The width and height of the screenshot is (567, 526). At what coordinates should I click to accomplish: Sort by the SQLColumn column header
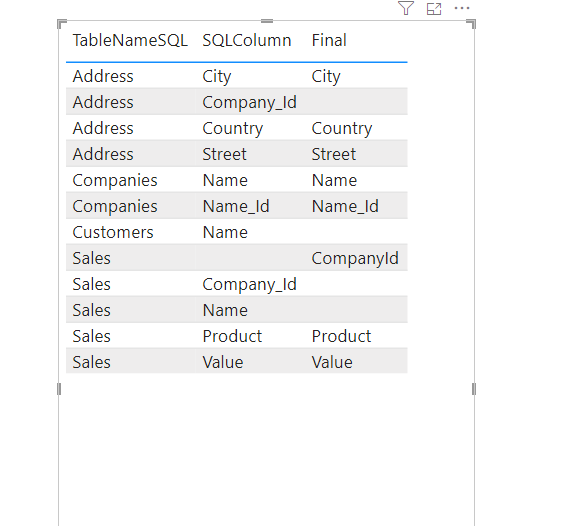[x=247, y=40]
